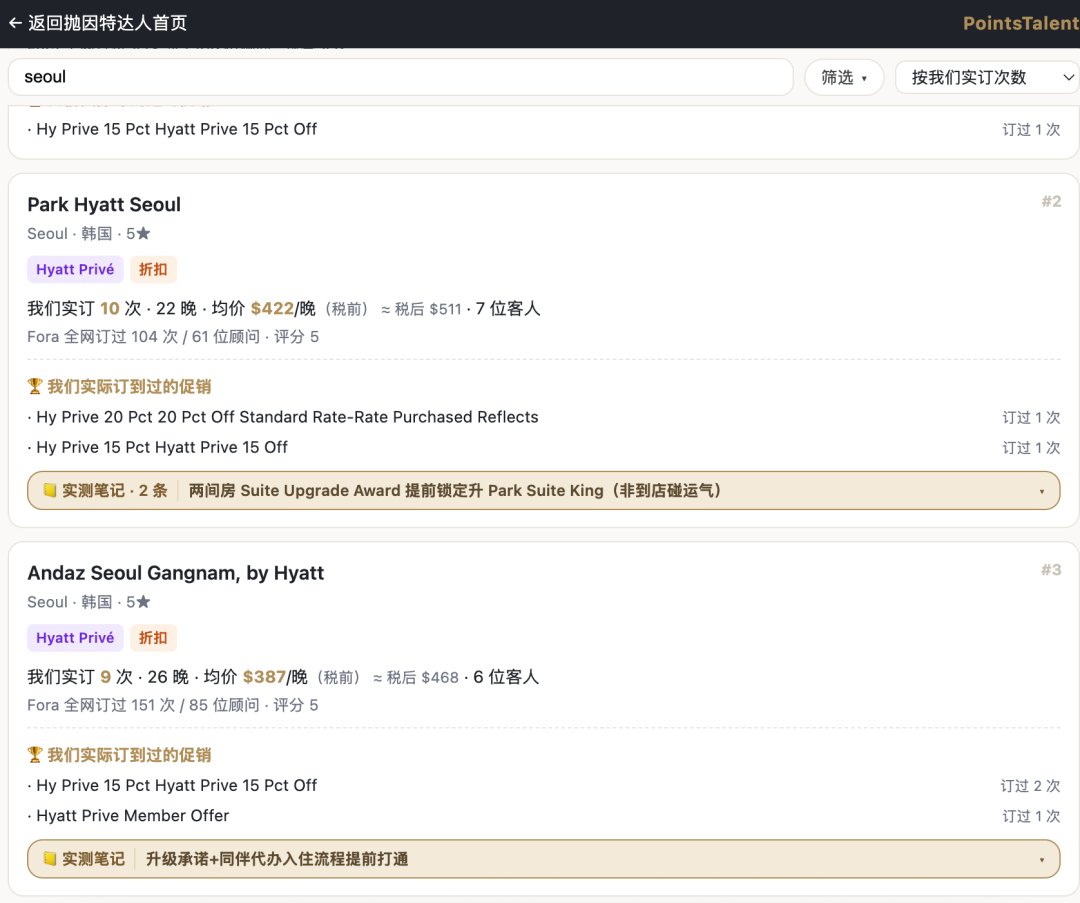Screen dimensions: 1080x903
Task: Focus the search field containing seoul
Action: pos(401,77)
